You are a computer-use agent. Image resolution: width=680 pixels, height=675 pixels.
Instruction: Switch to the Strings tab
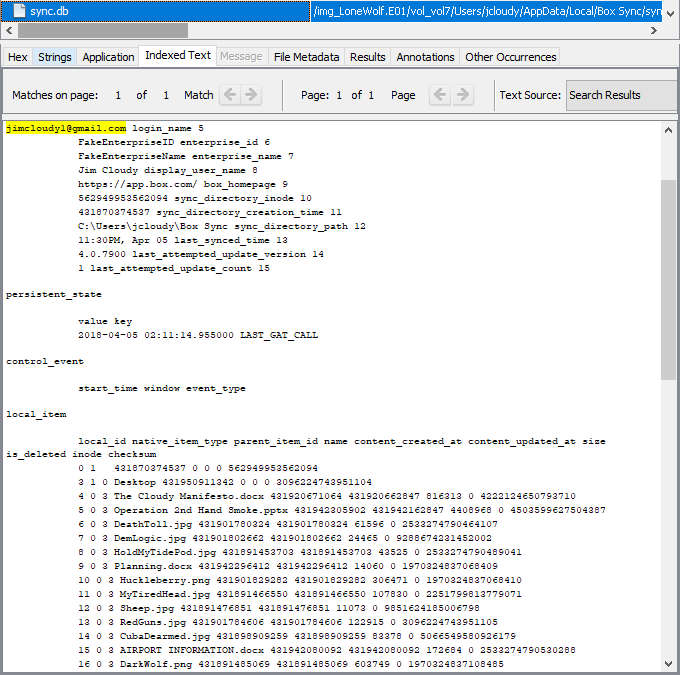point(55,57)
